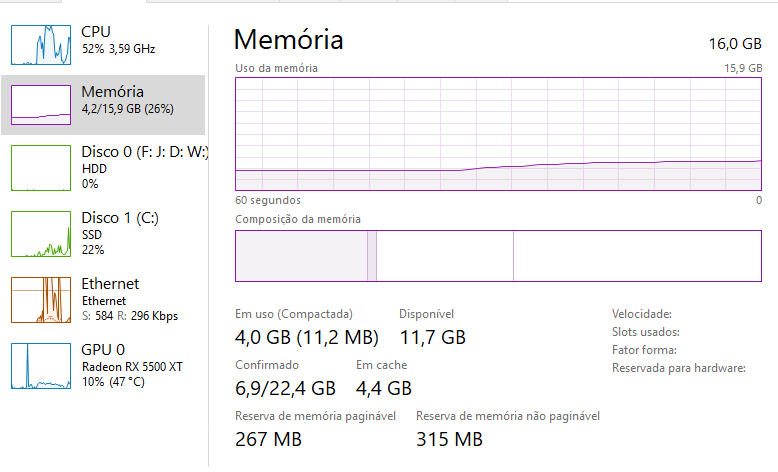Click the Em cache 4,4 GB value
Viewport: 778px width, 472px height.
pos(384,388)
